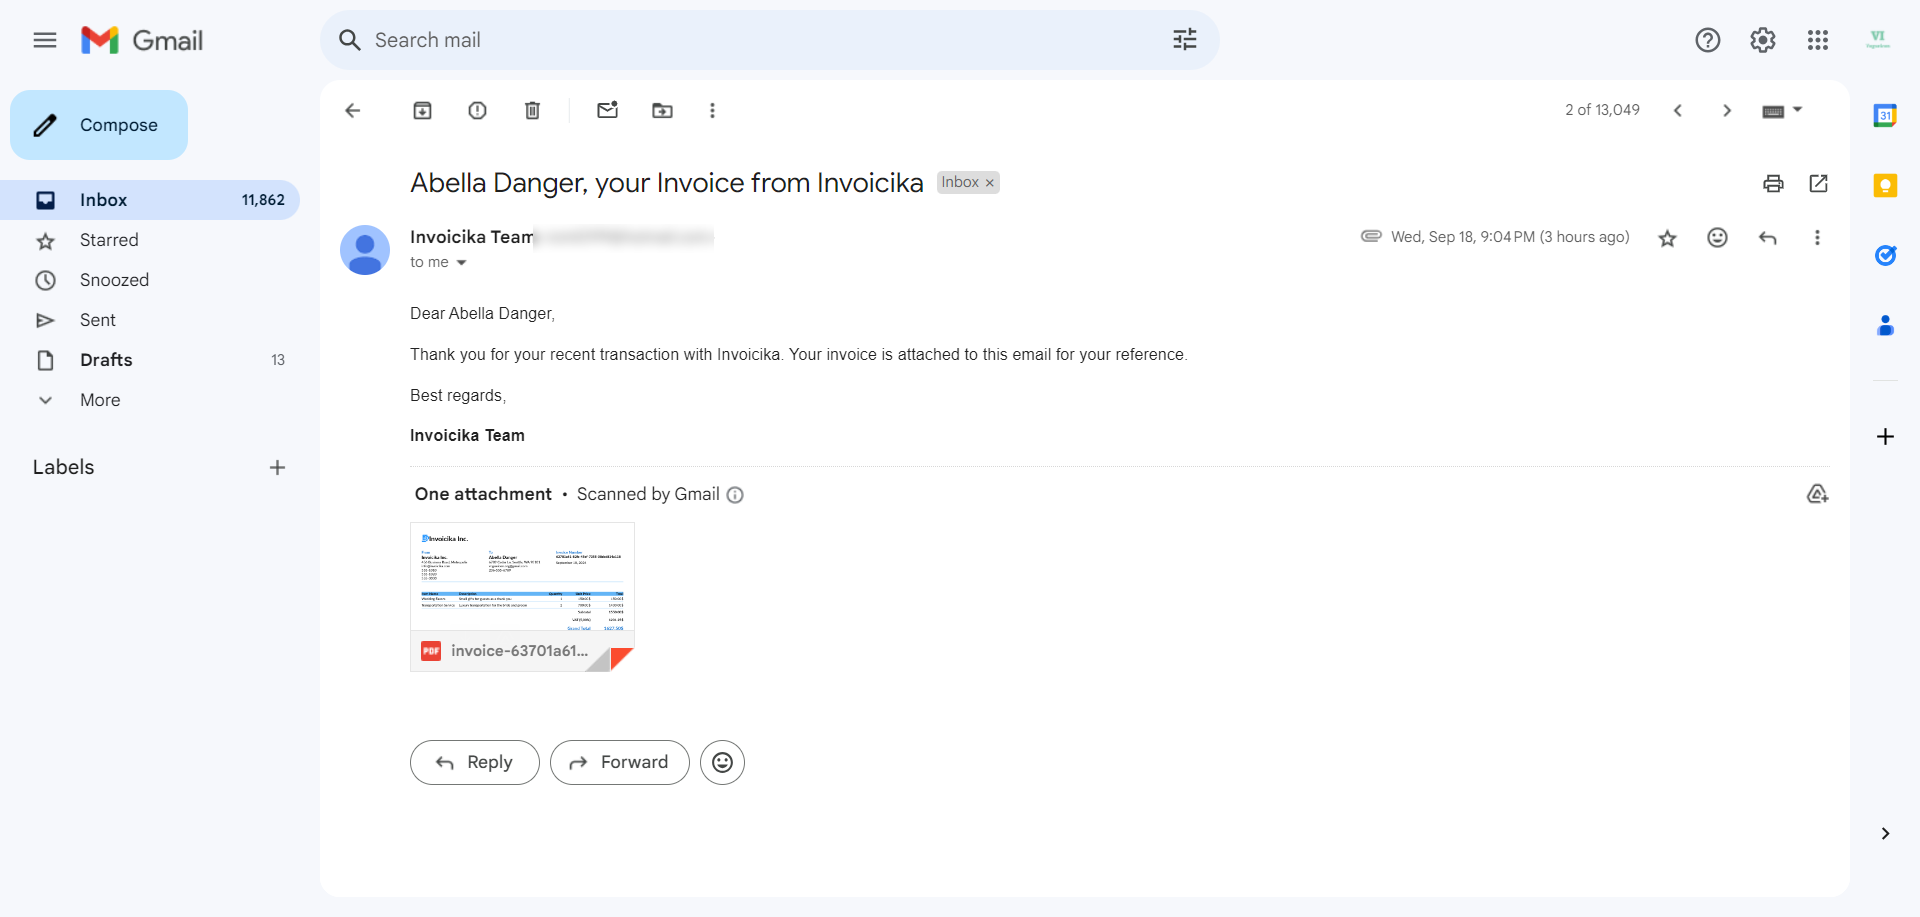Add all attachments to Drive
The height and width of the screenshot is (917, 1920).
pos(1817,494)
